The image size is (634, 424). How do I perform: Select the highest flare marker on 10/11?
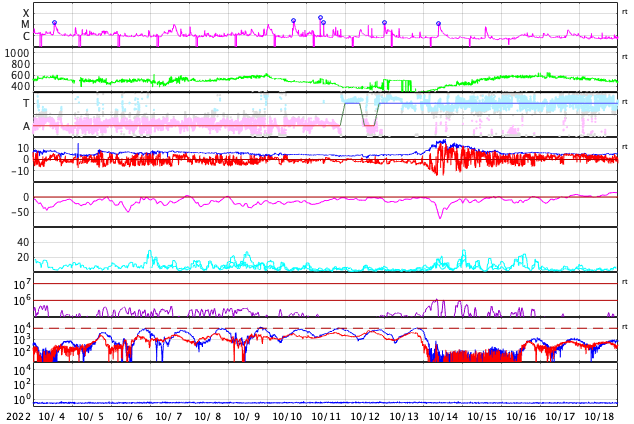[x=321, y=17]
